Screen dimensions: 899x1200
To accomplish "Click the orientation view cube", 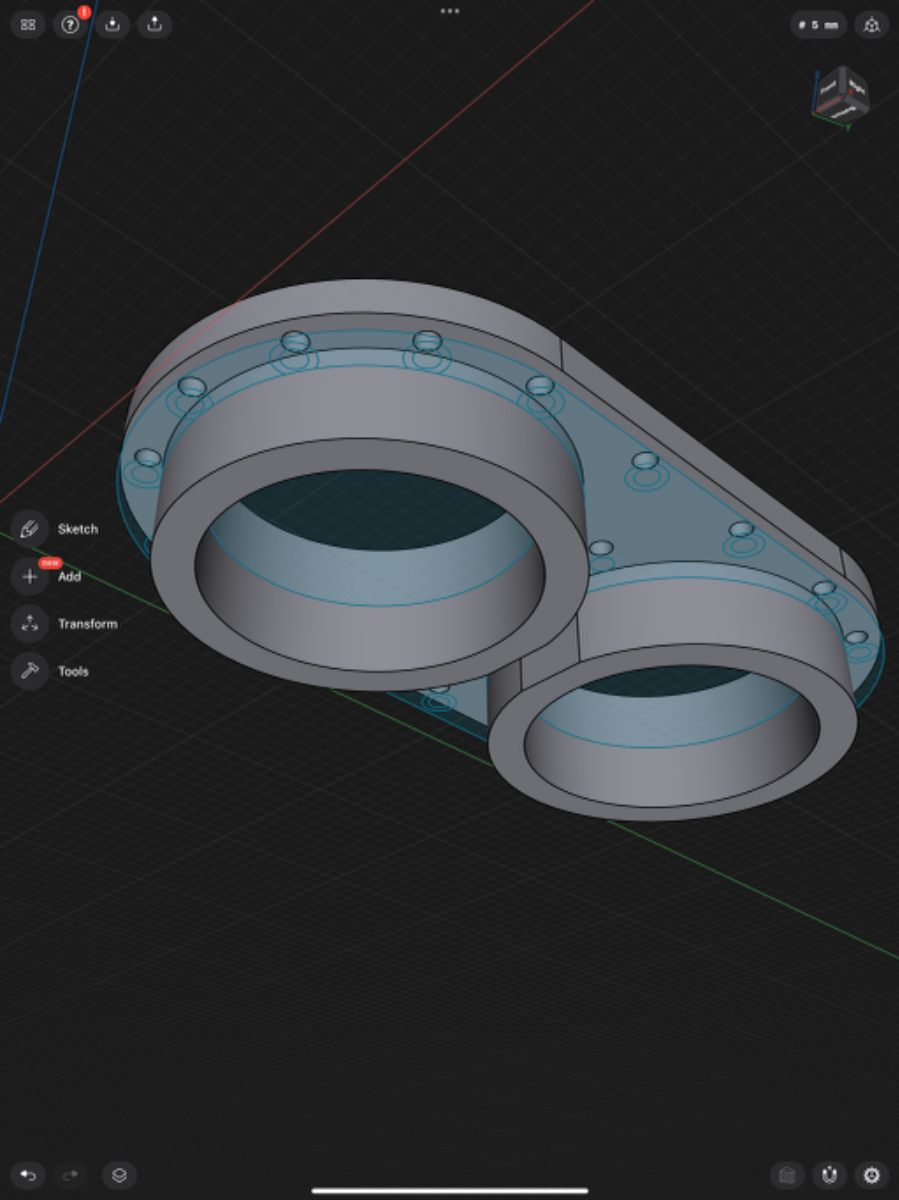I will pos(840,95).
